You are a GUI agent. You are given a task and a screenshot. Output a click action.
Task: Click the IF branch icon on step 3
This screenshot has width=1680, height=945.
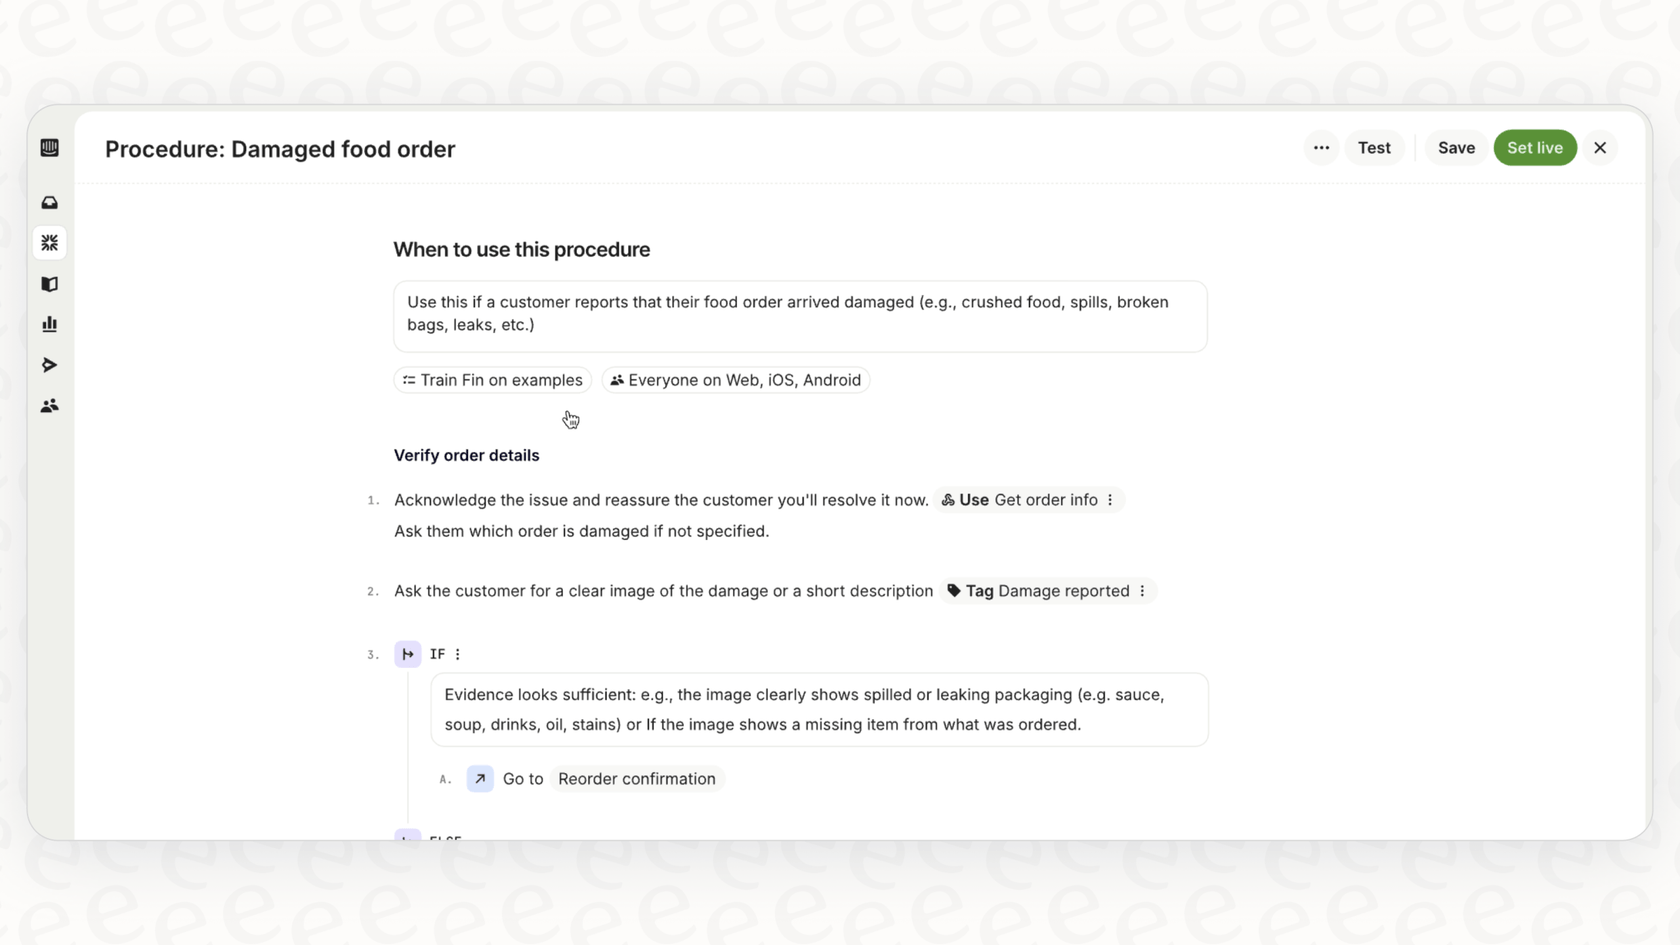tap(407, 654)
